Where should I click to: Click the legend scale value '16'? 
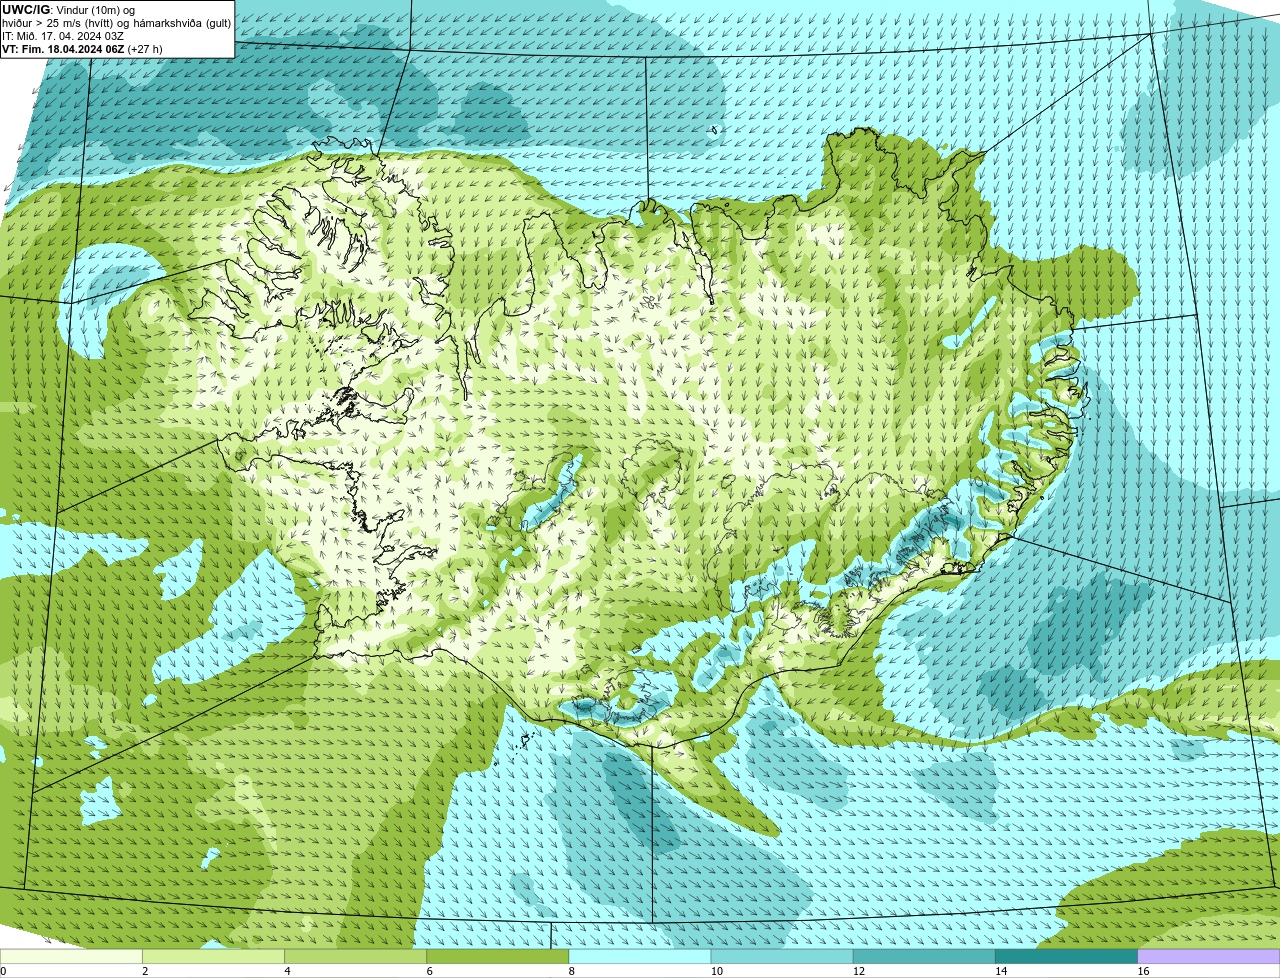point(1143,971)
